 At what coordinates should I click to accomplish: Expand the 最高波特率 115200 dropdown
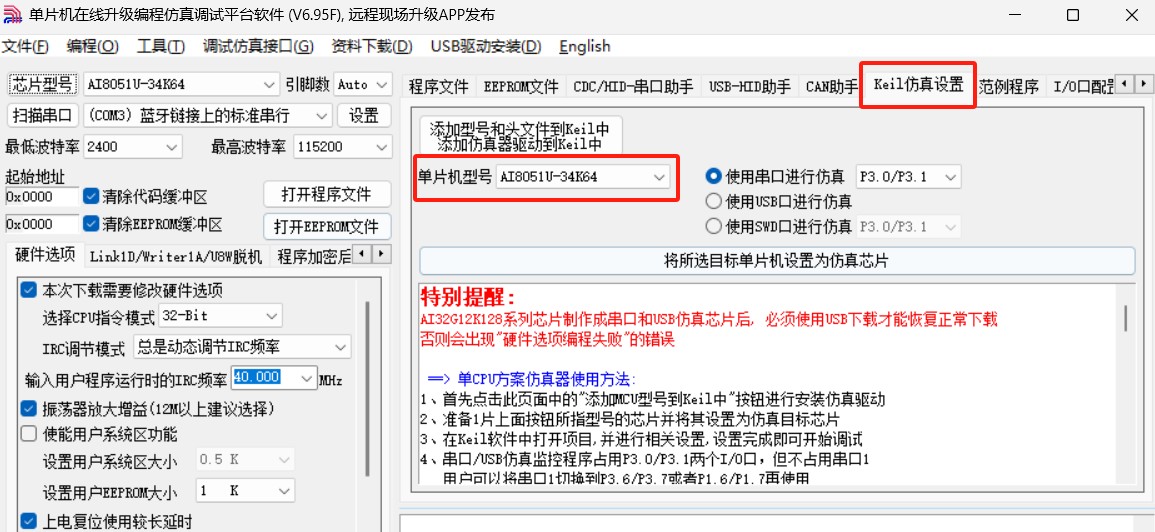382,147
